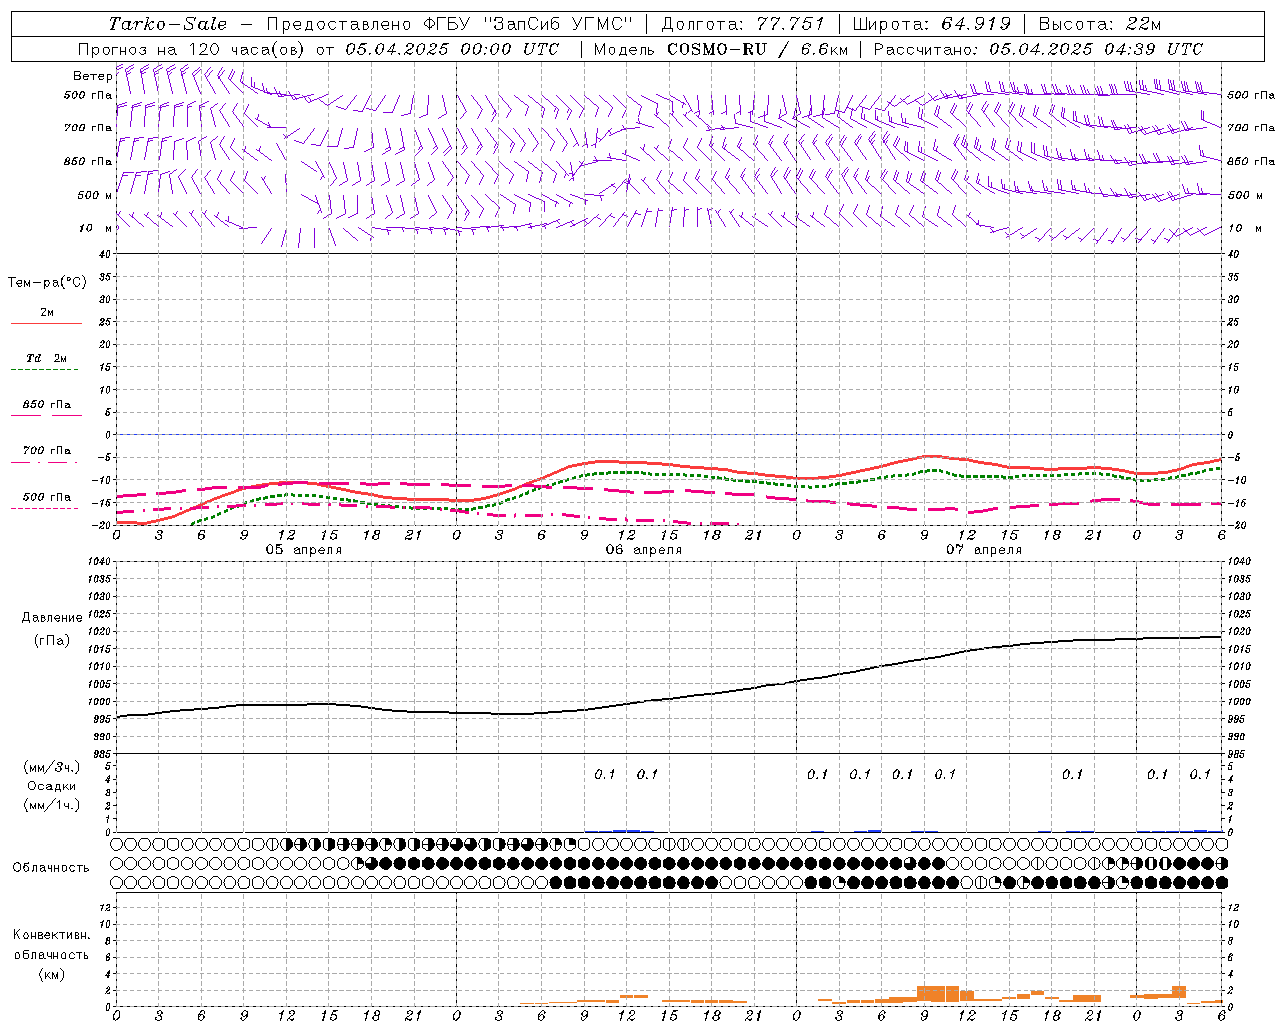1280x1024 pixels.
Task: Select the Широта: 64.919 header value
Action: tap(930, 24)
